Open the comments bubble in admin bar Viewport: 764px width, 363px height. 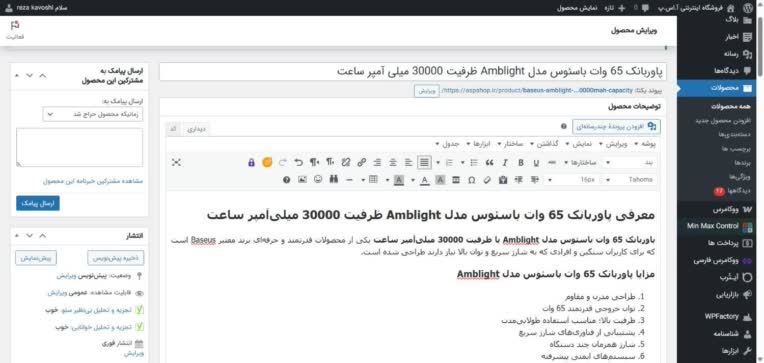pos(645,8)
